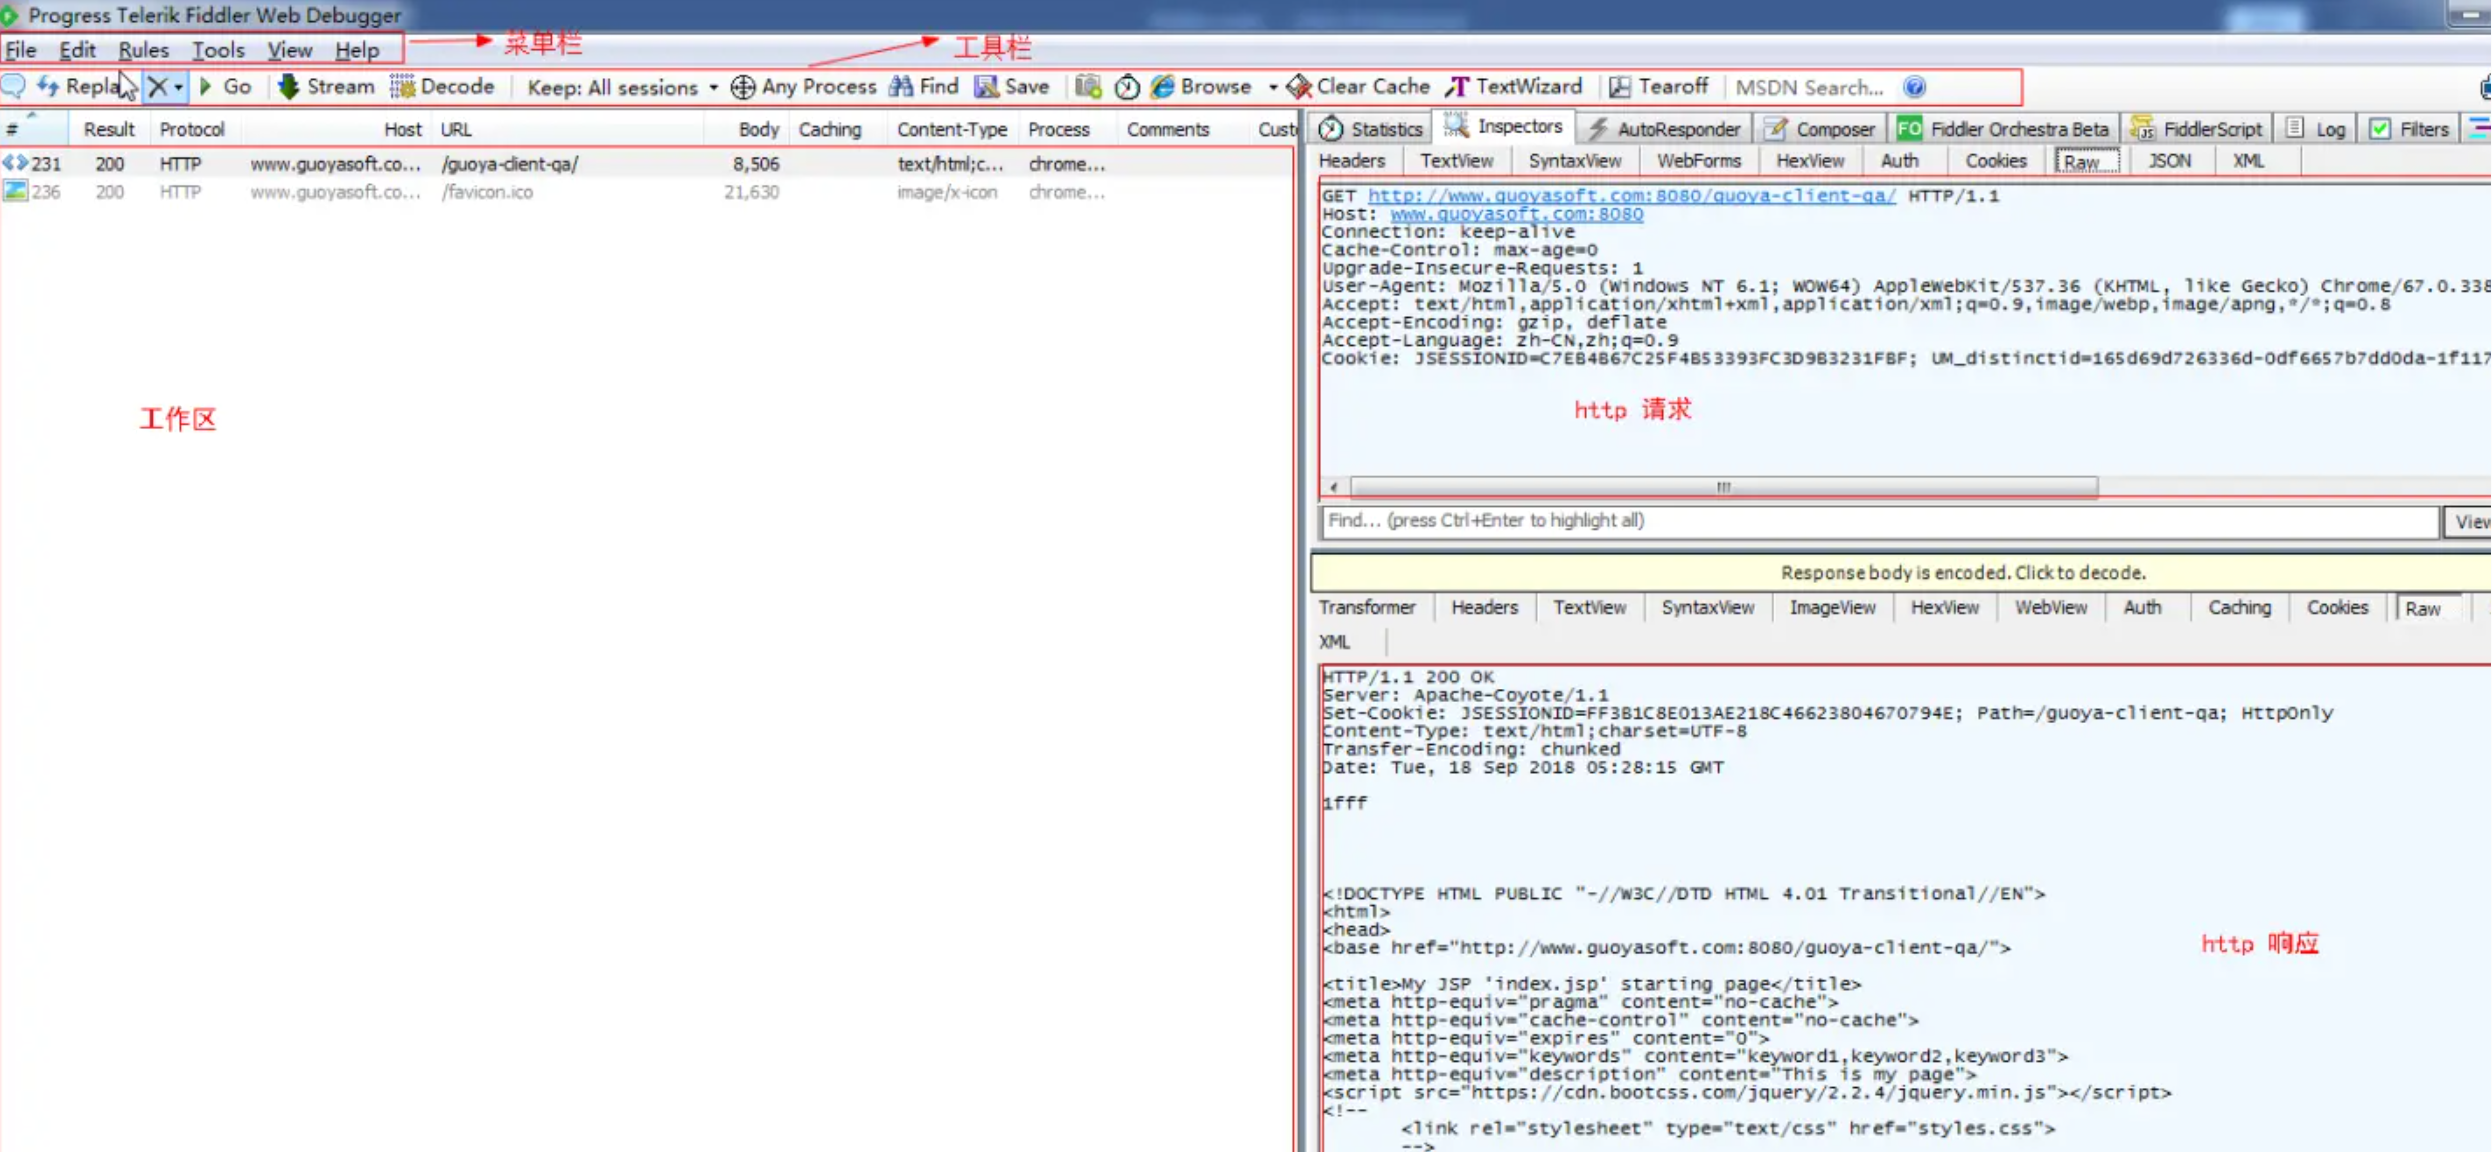Click the session 236 image type icon

coord(15,191)
